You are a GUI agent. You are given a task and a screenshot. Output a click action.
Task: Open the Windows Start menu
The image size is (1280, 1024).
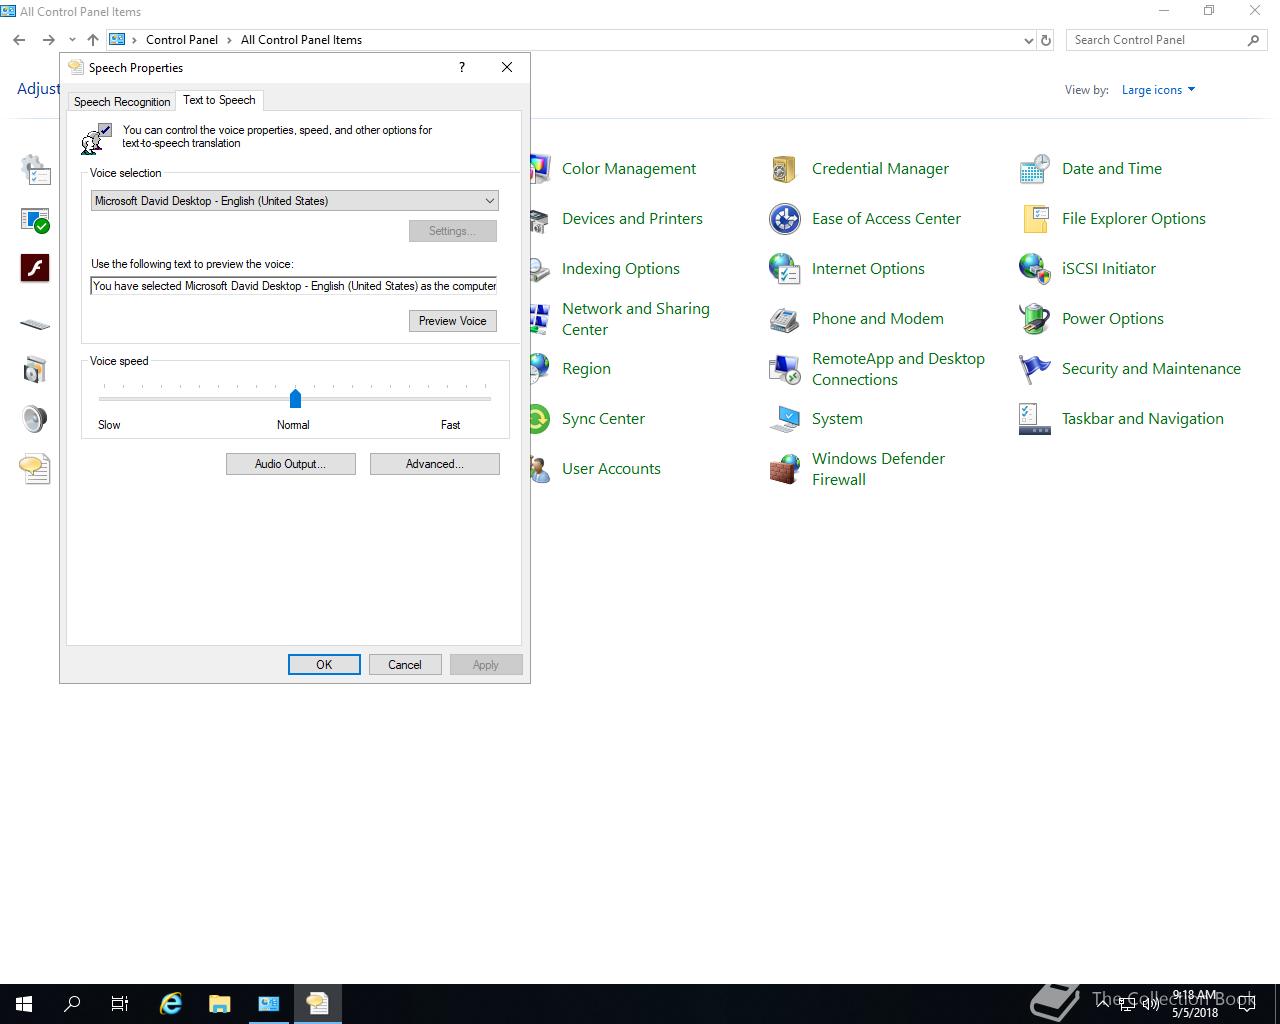[x=24, y=1004]
